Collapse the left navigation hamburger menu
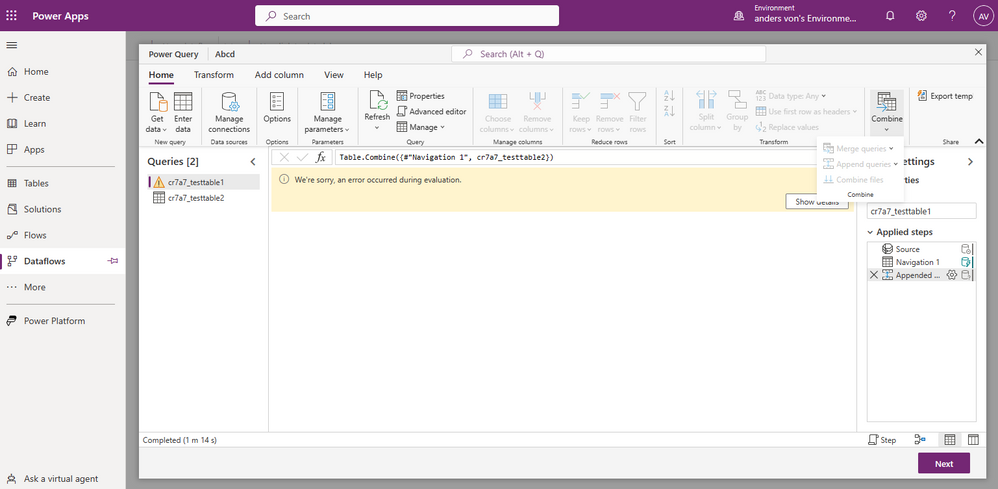This screenshot has height=489, width=998. 11,45
